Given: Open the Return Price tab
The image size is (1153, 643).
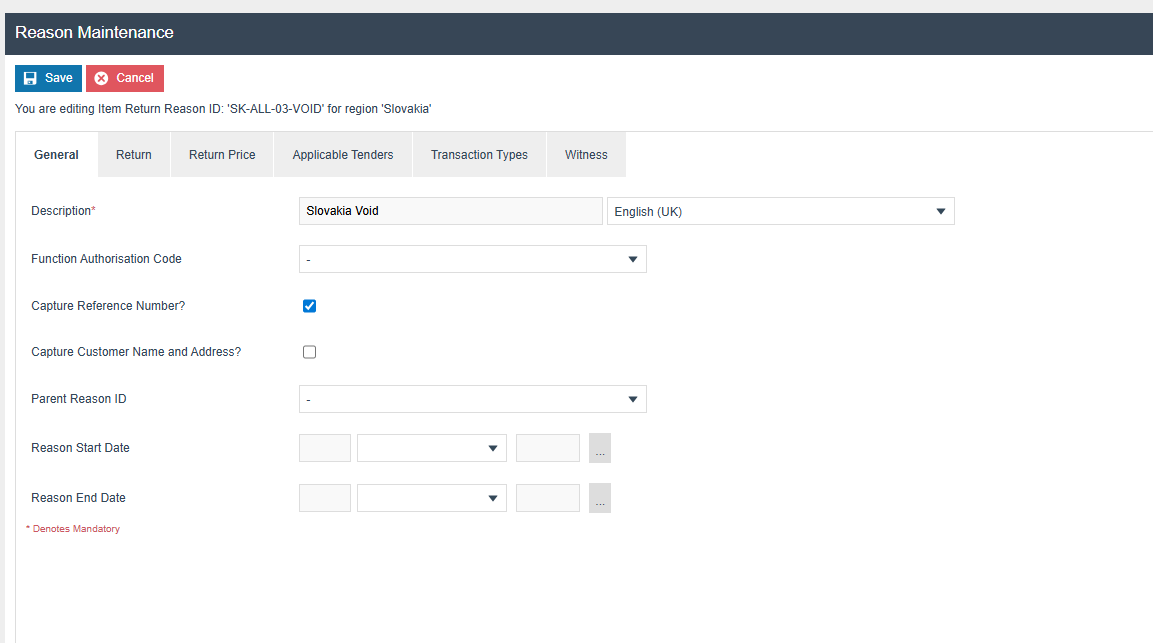Looking at the screenshot, I should tap(222, 155).
